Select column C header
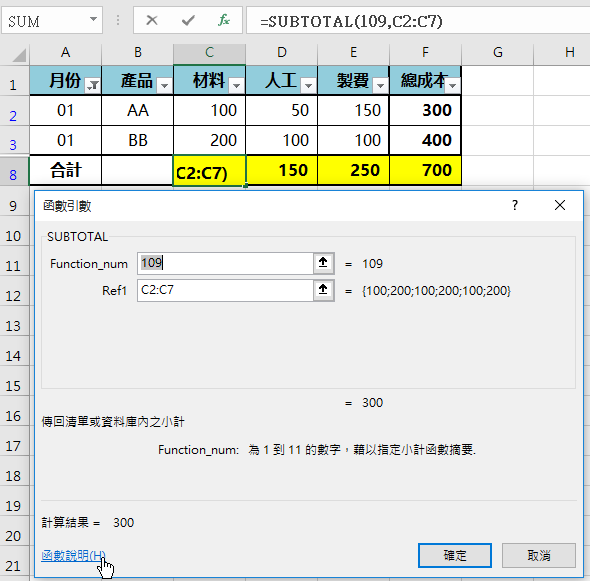The height and width of the screenshot is (581, 590). (210, 52)
